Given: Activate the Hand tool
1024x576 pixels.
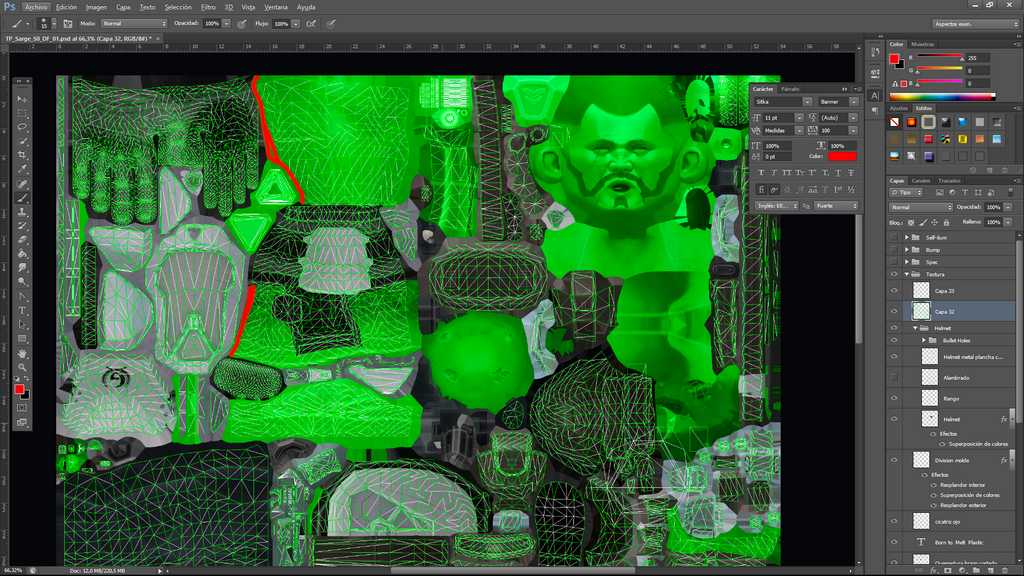Looking at the screenshot, I should pyautogui.click(x=22, y=353).
